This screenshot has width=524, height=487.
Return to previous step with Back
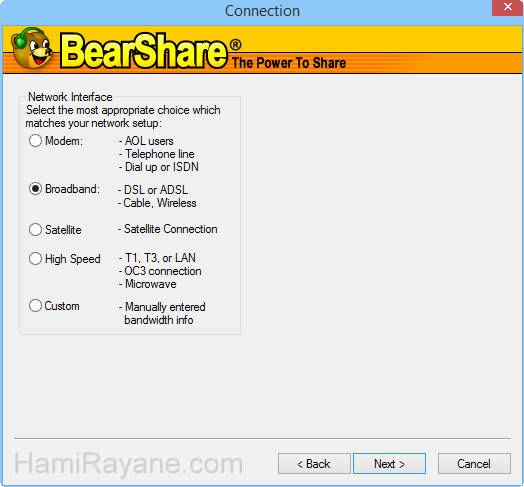pyautogui.click(x=314, y=464)
